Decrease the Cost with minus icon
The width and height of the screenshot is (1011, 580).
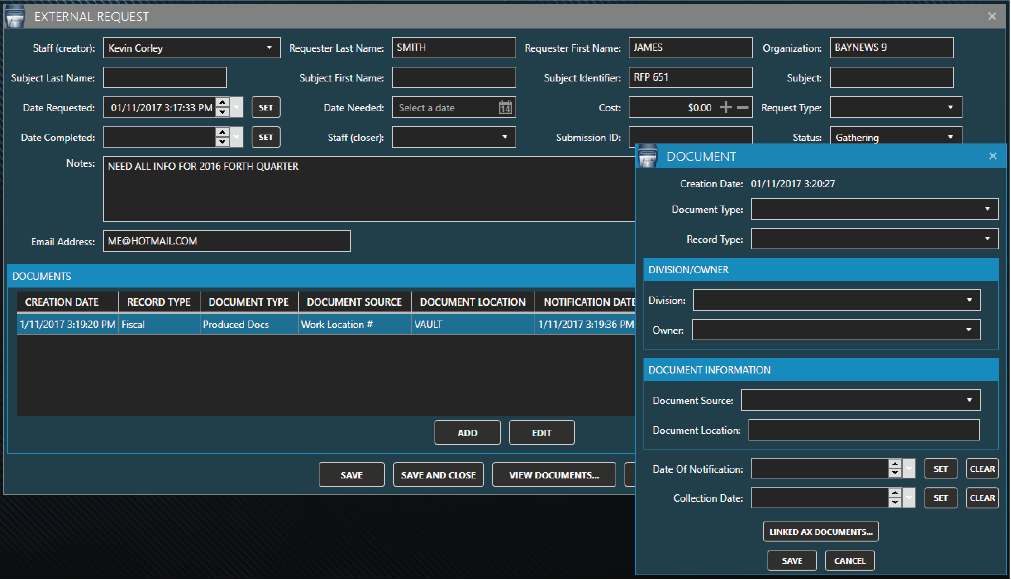pyautogui.click(x=743, y=108)
